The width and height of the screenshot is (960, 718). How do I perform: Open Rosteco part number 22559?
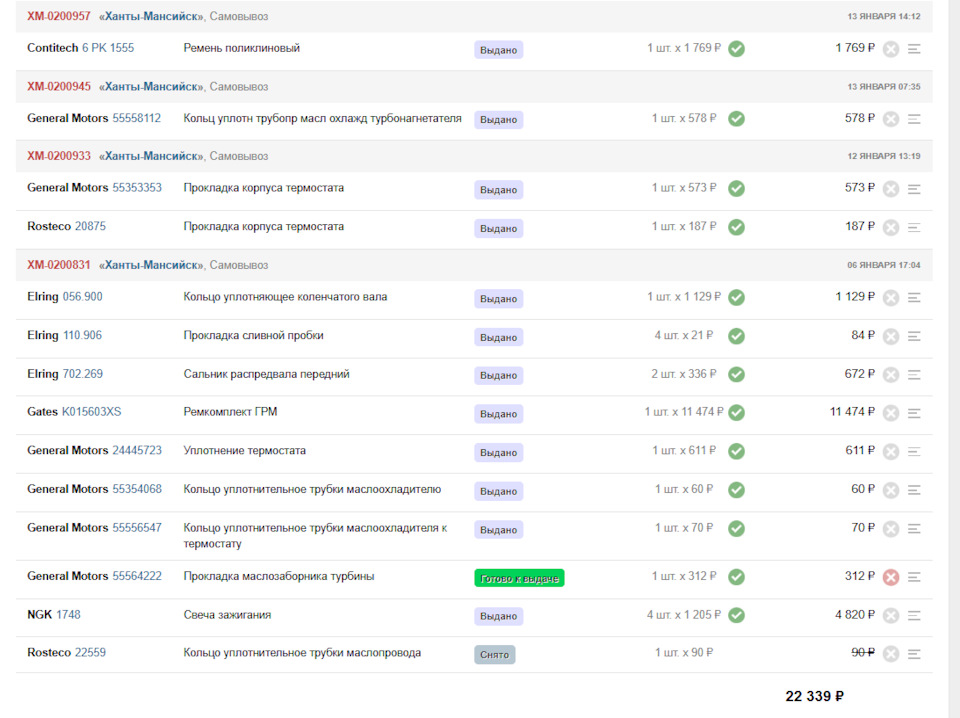(90, 653)
